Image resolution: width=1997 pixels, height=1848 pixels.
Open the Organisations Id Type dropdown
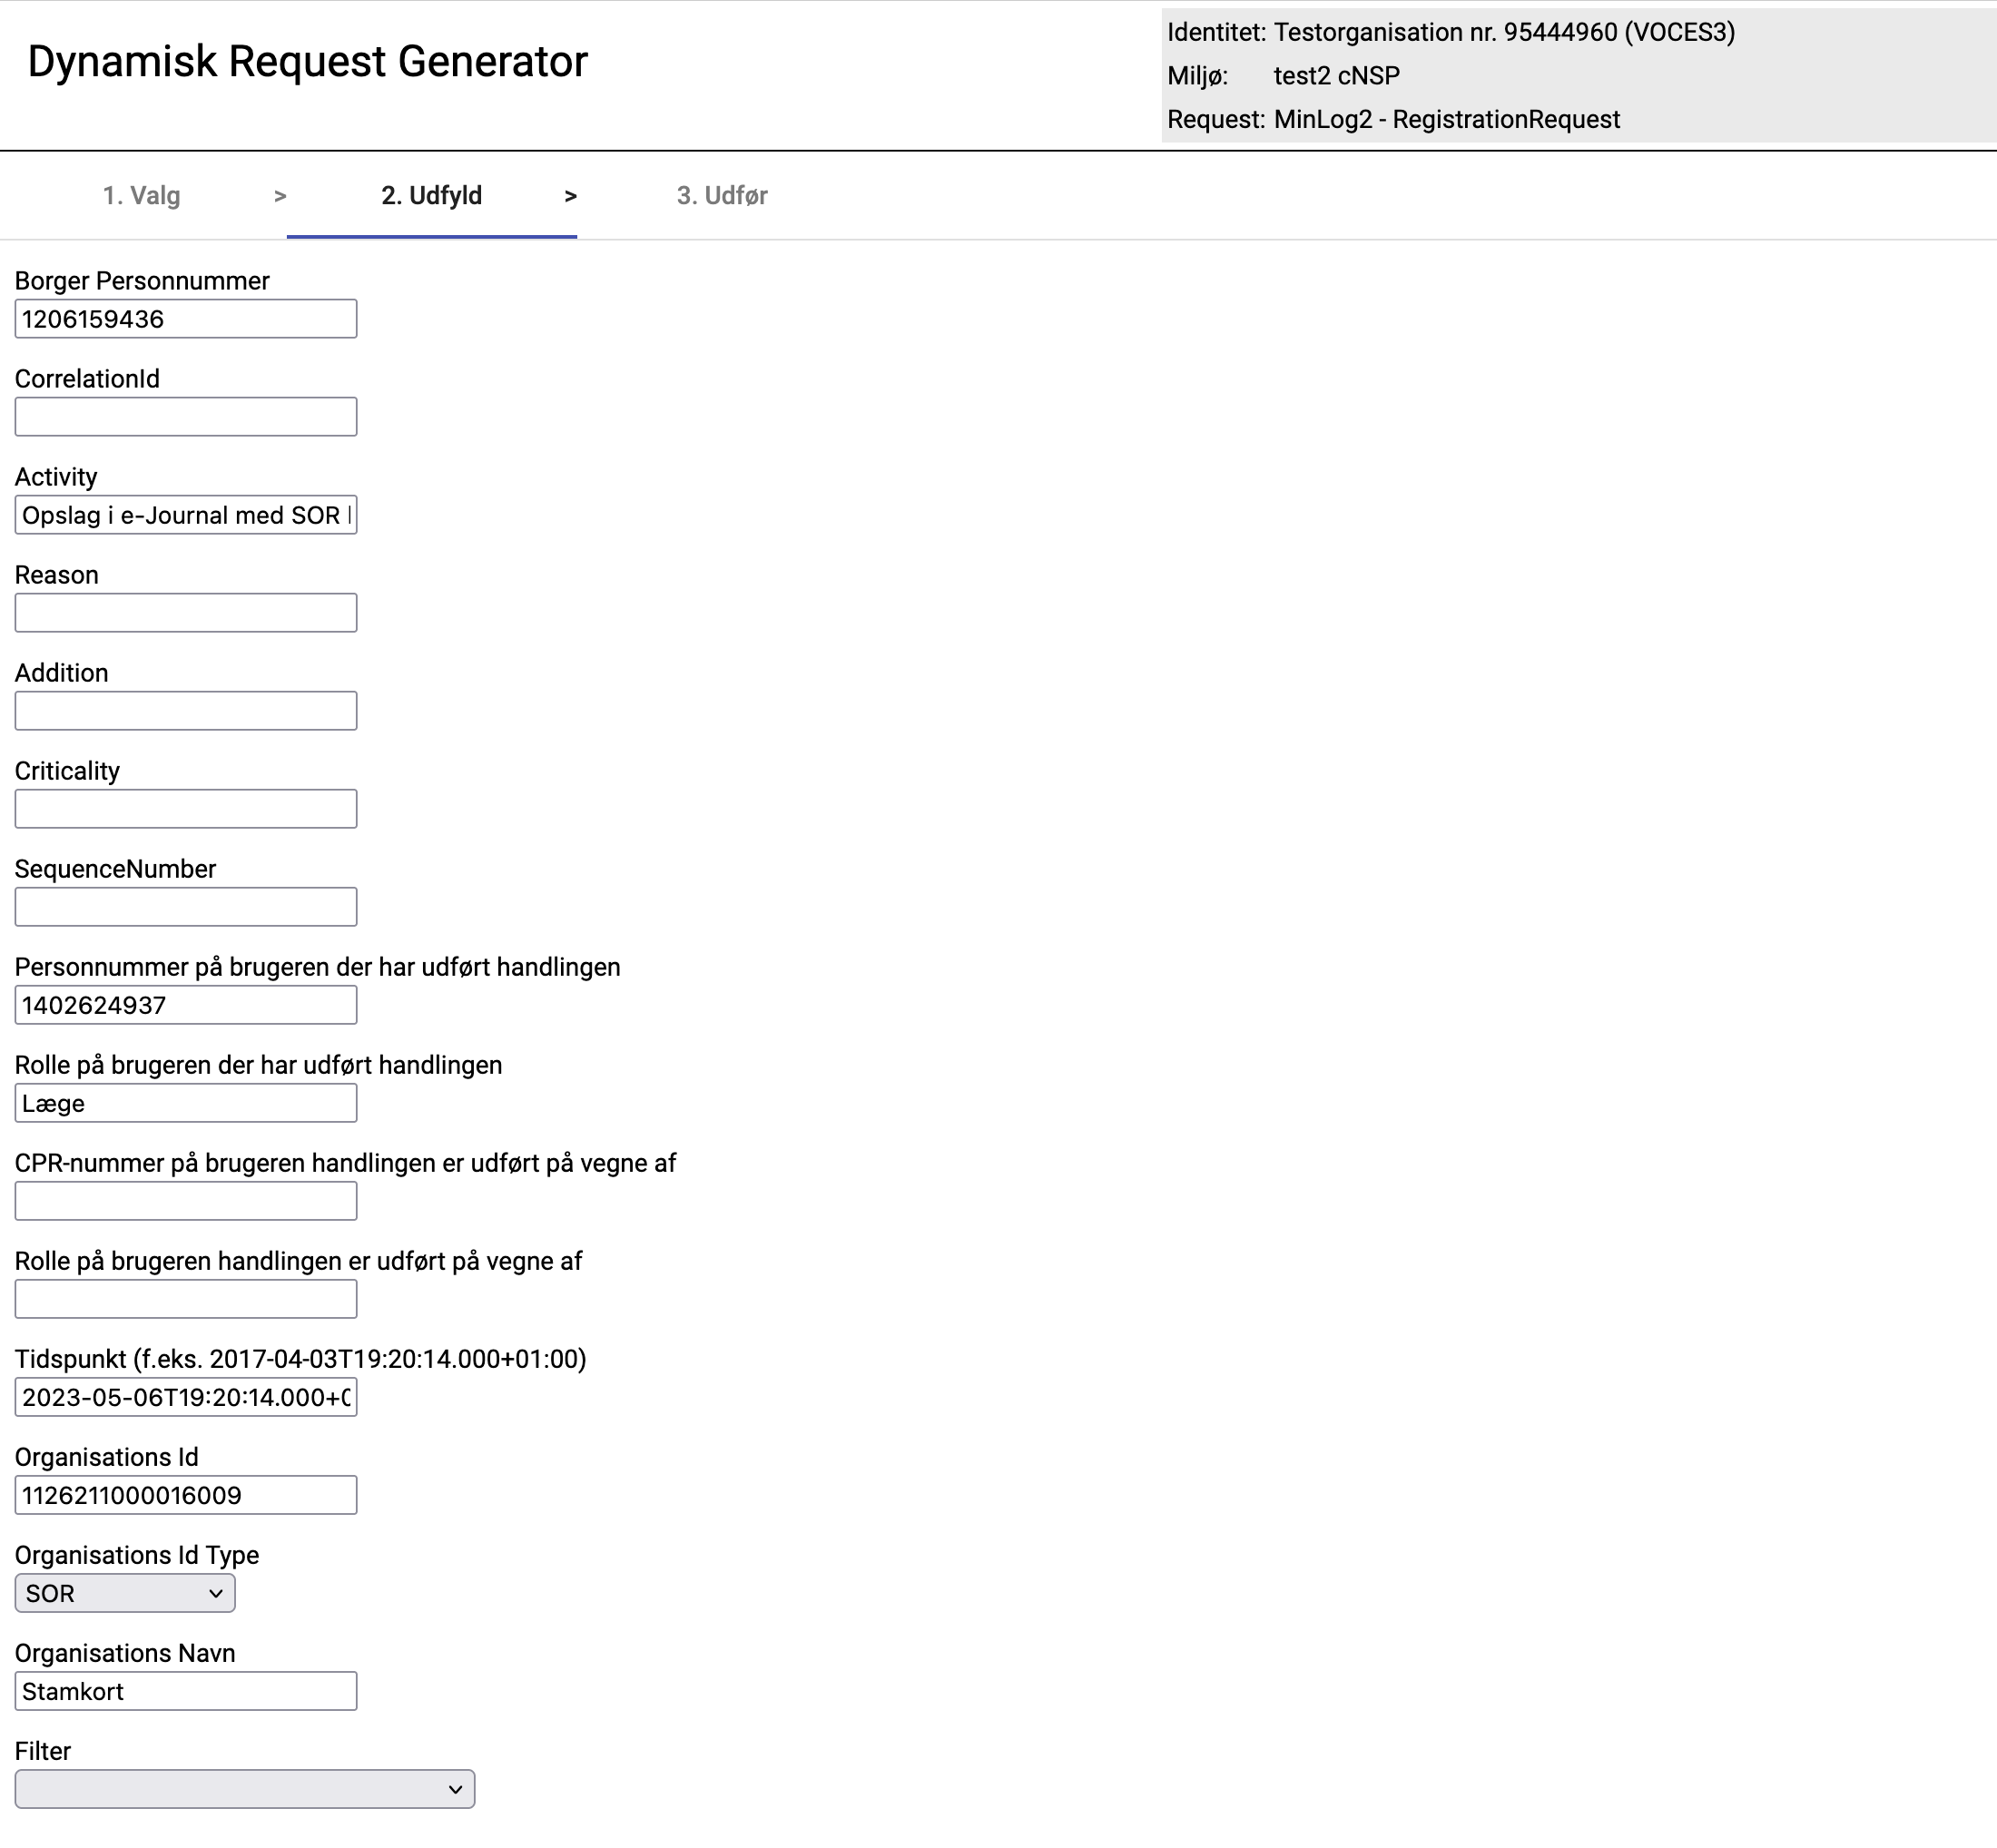[x=125, y=1593]
